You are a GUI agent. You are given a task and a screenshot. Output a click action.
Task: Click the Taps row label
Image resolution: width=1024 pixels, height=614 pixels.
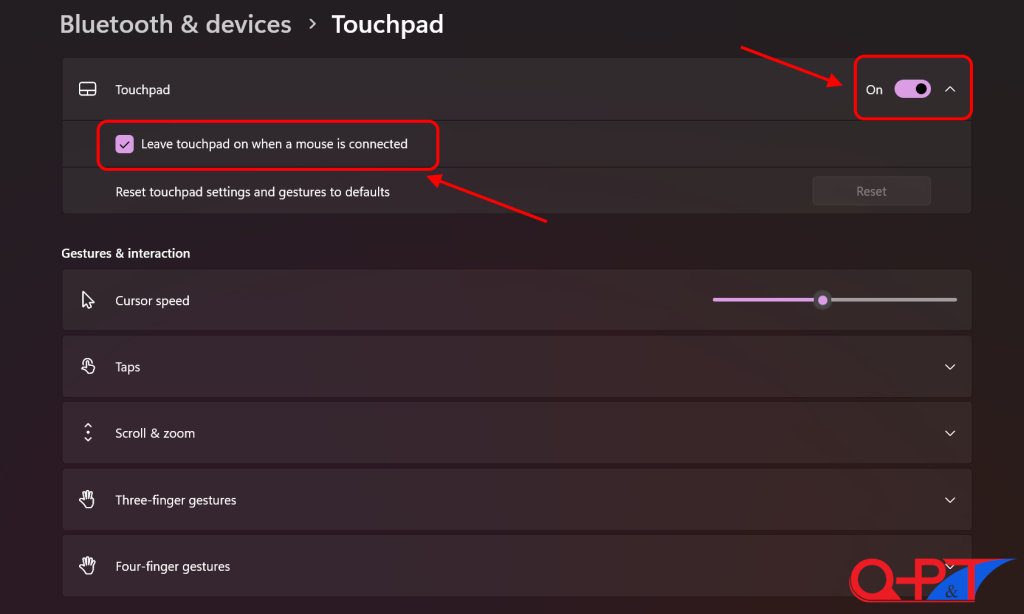[128, 367]
